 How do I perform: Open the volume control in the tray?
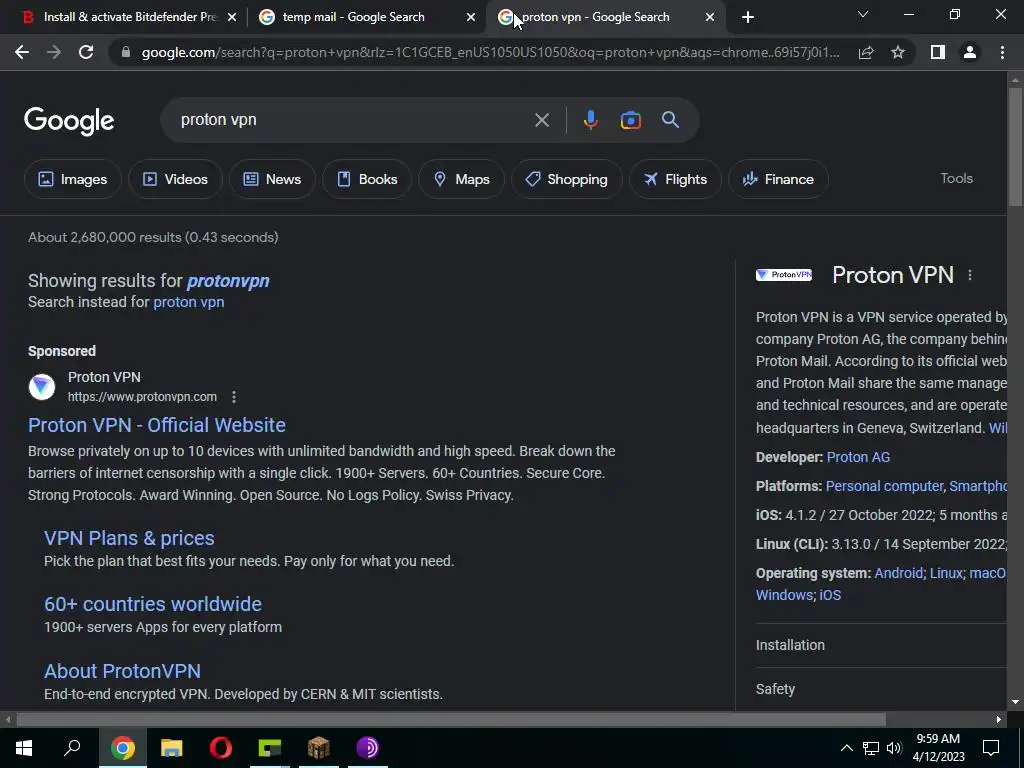pyautogui.click(x=894, y=748)
